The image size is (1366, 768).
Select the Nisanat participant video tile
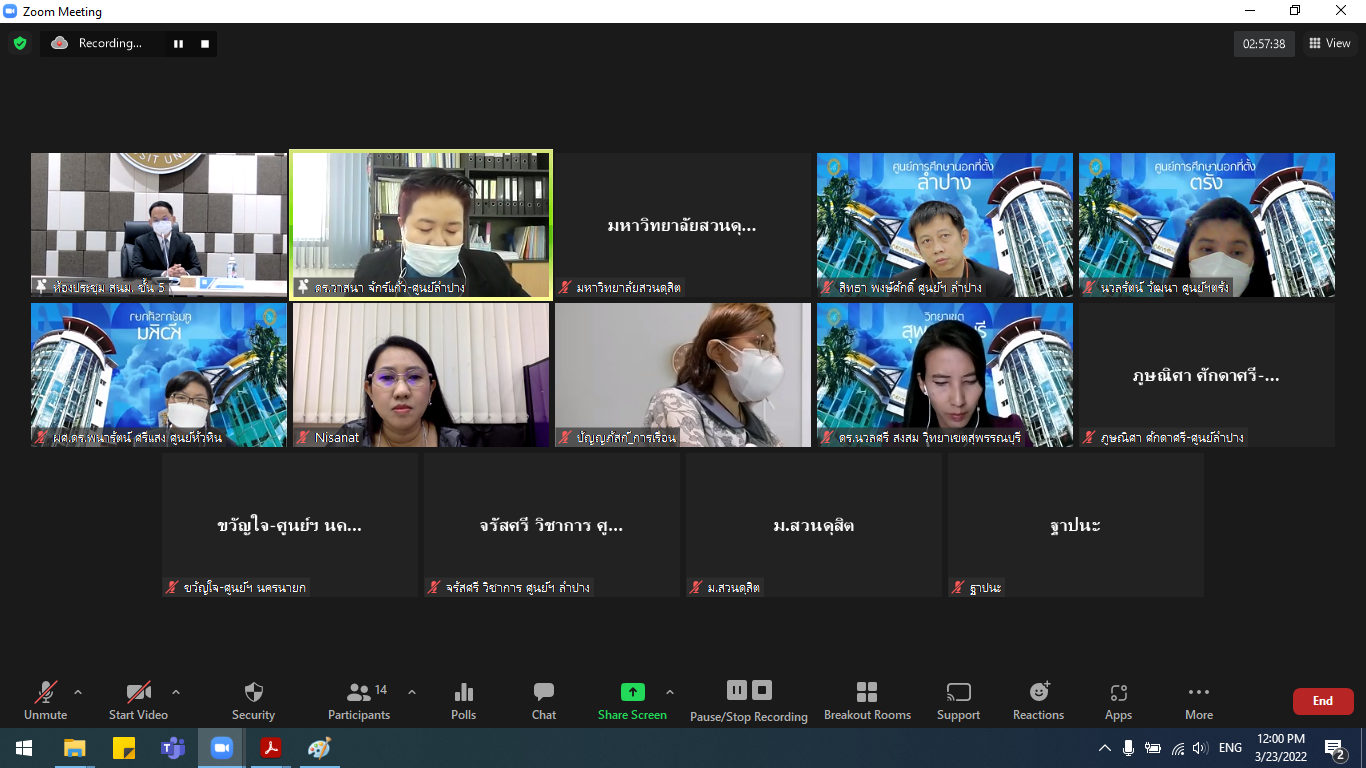point(421,375)
